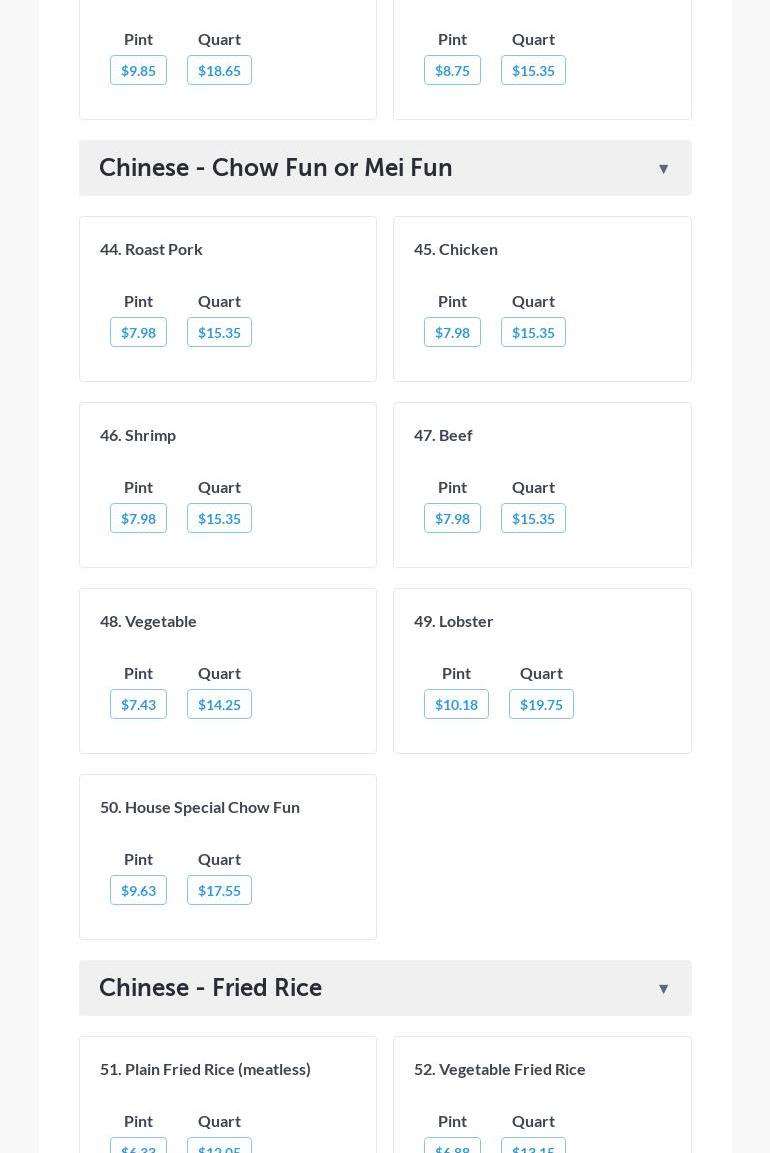Select Vegetable pint at $7.43
Screen dimensions: 770x1153
[138, 705]
